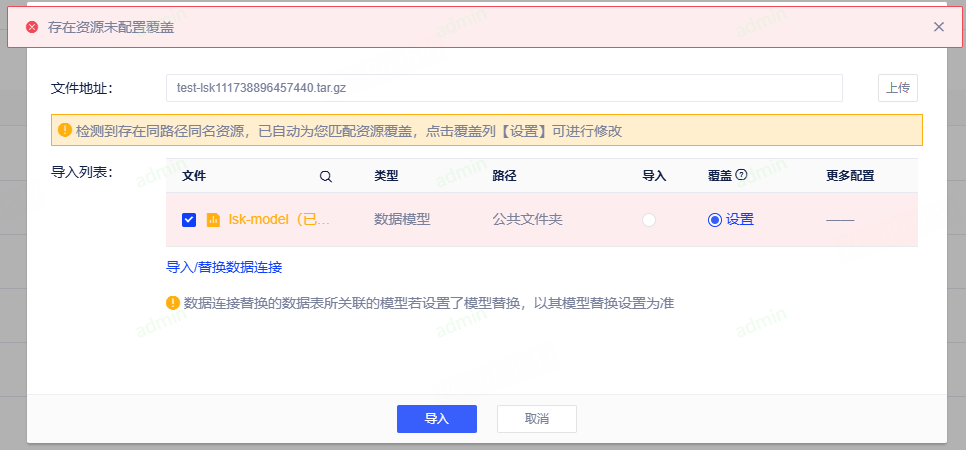This screenshot has height=450, width=966.
Task: Select the 覆盖 radio button for lsk-model
Action: [x=714, y=220]
